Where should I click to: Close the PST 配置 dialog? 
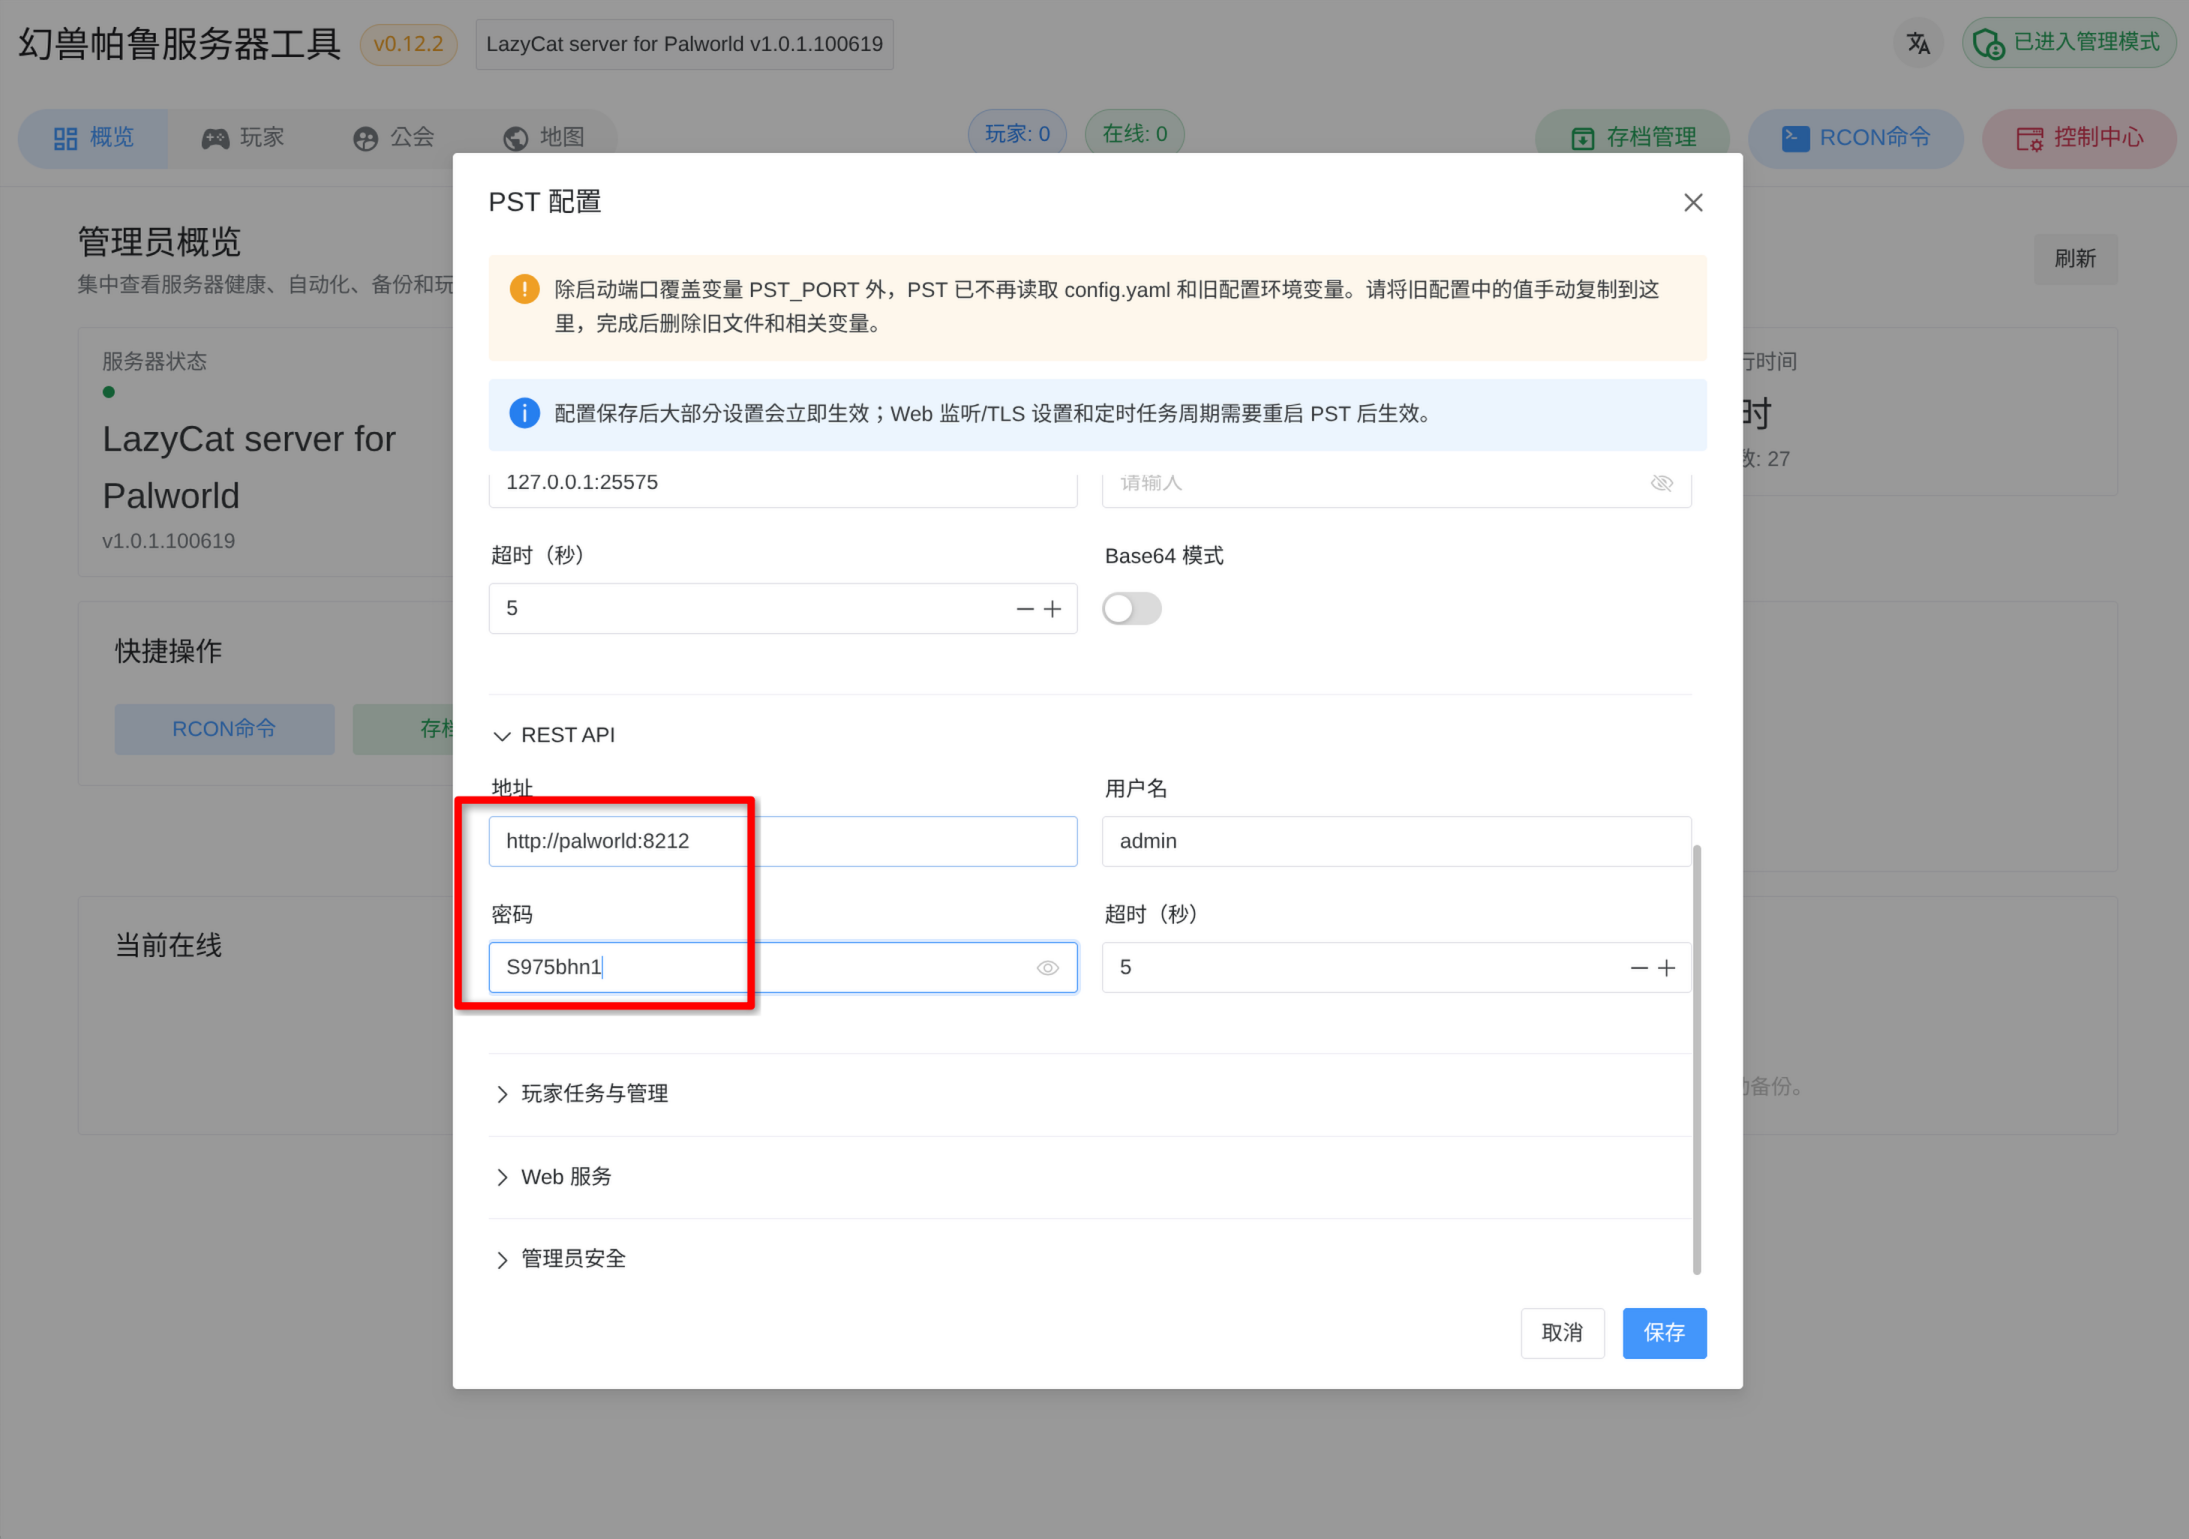click(x=1692, y=202)
